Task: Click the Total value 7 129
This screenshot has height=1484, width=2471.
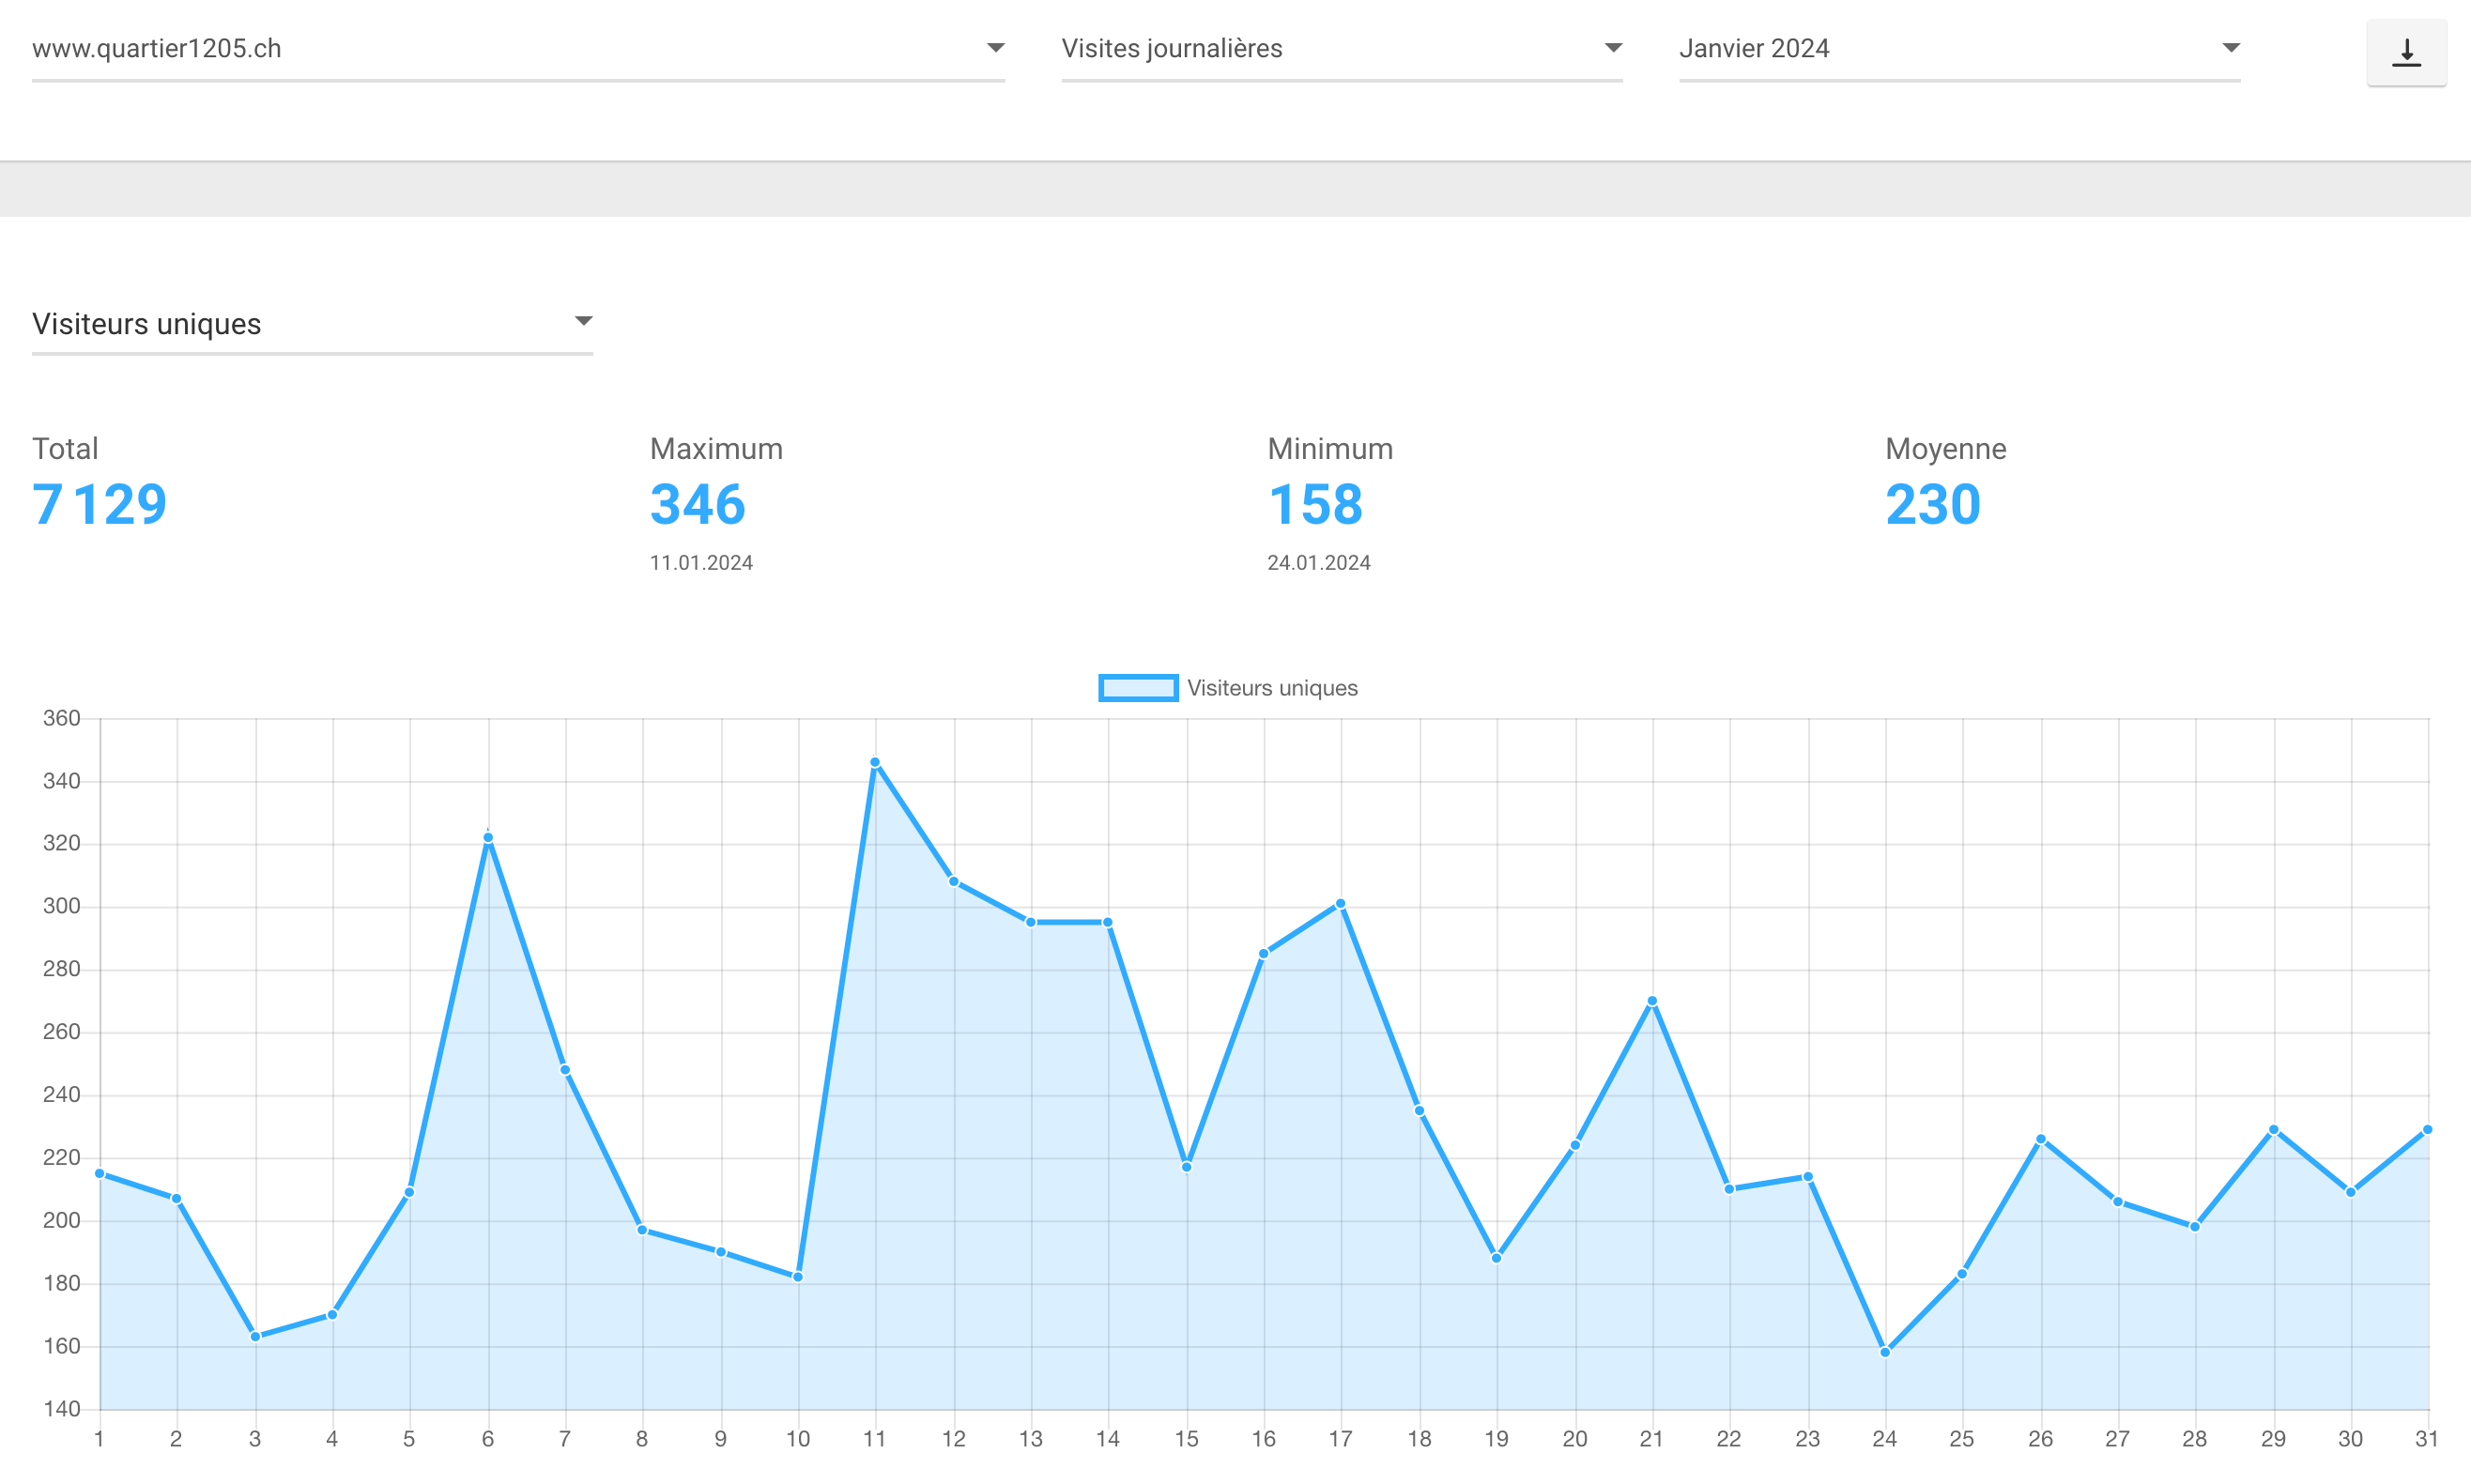Action: tap(100, 504)
